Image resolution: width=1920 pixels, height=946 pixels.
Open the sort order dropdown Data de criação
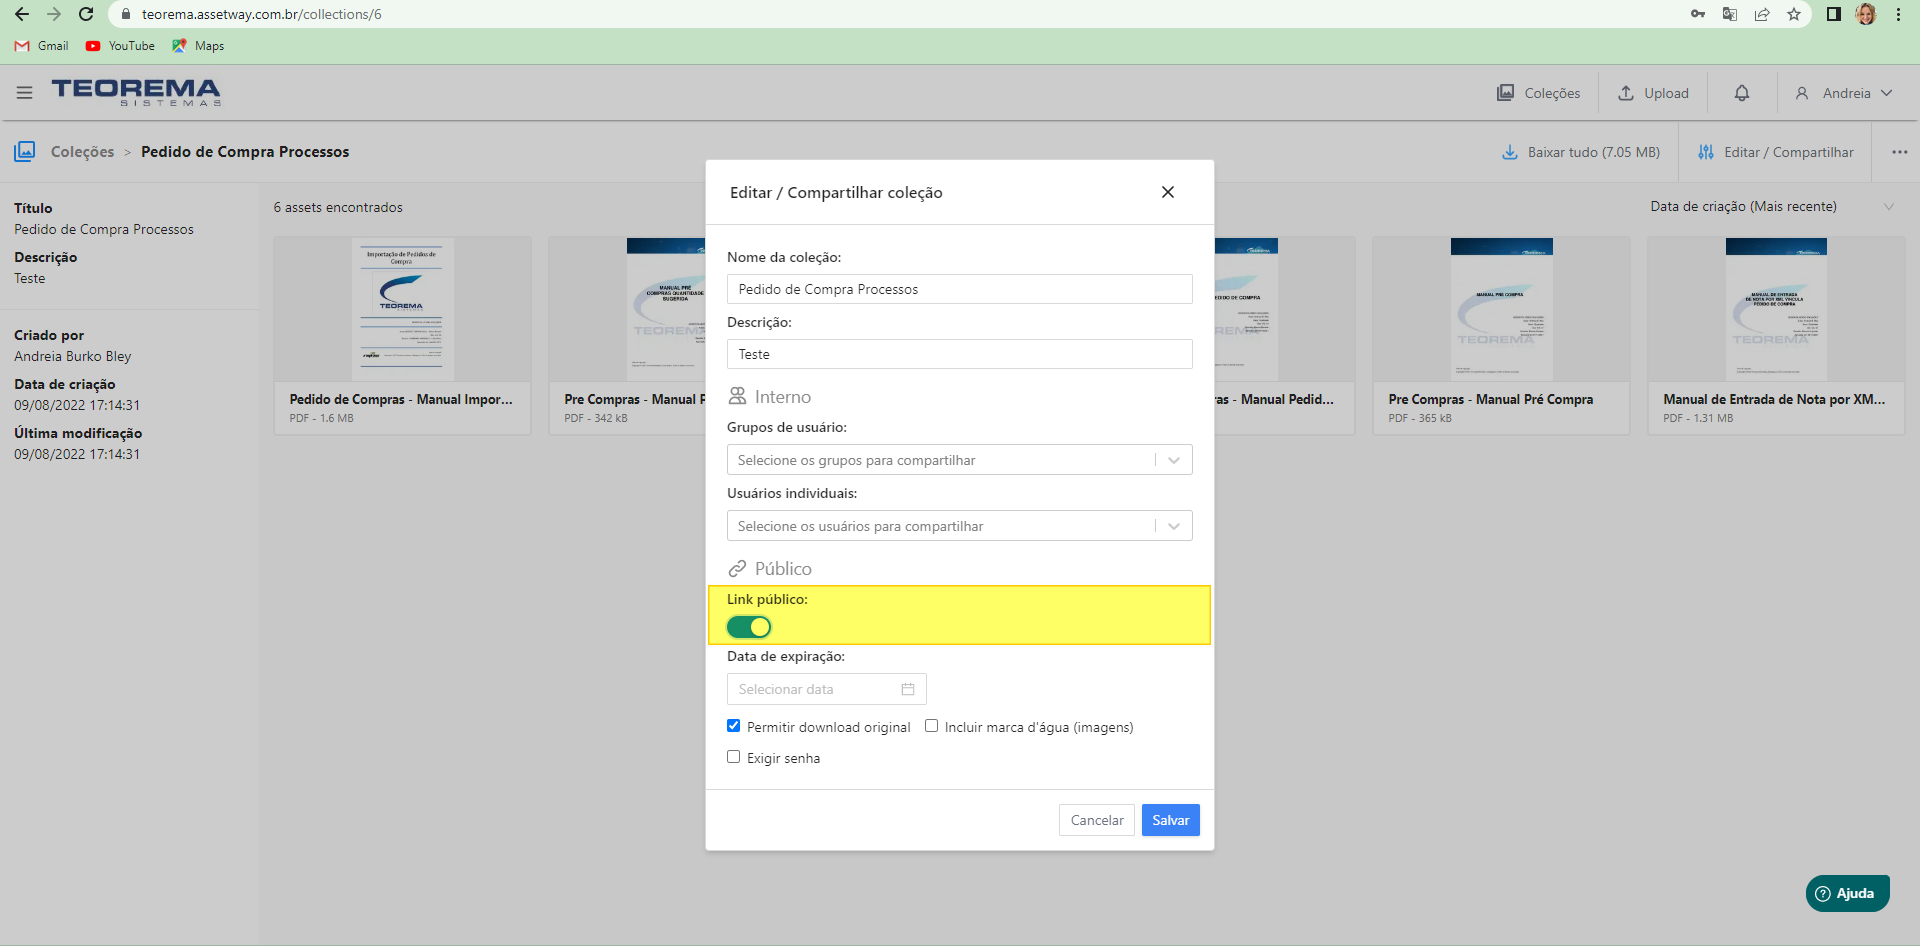point(1773,207)
